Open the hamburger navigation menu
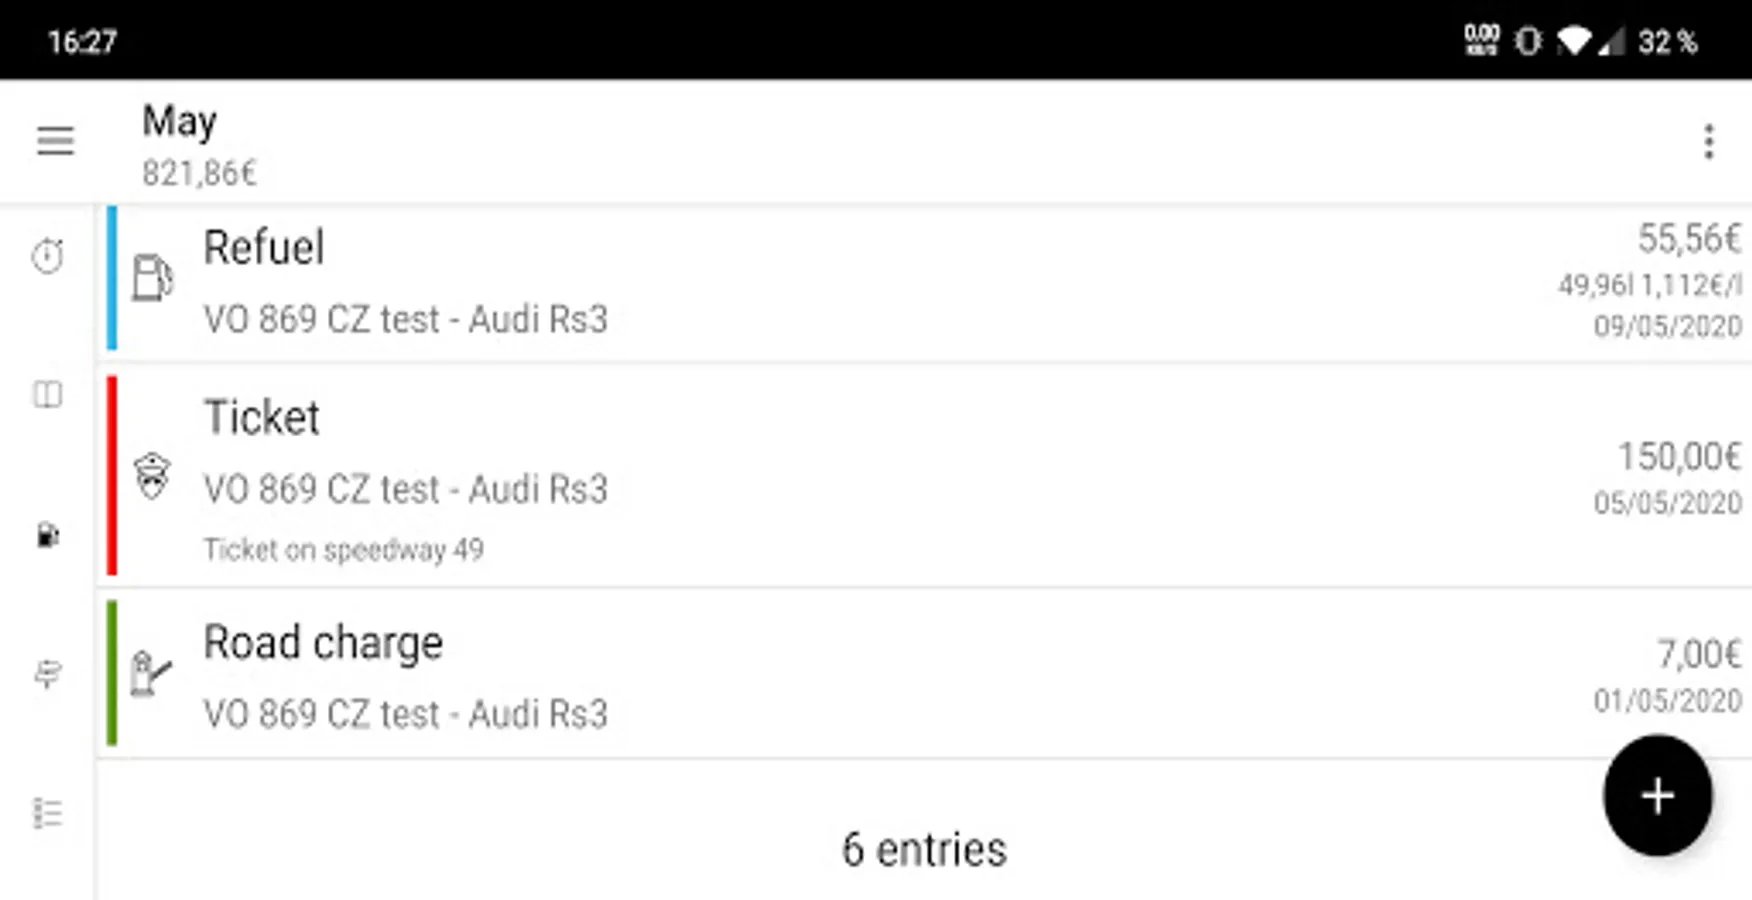 (x=55, y=140)
